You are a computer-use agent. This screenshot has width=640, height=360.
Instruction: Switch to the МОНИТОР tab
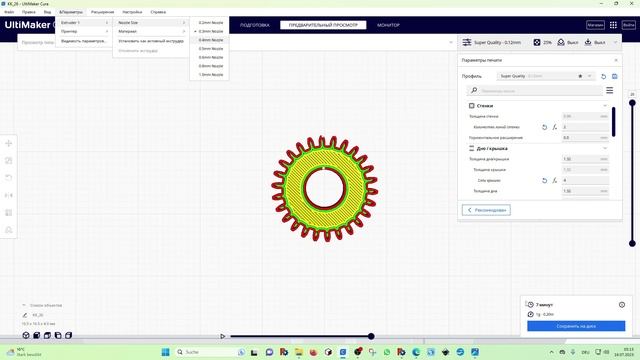388,25
